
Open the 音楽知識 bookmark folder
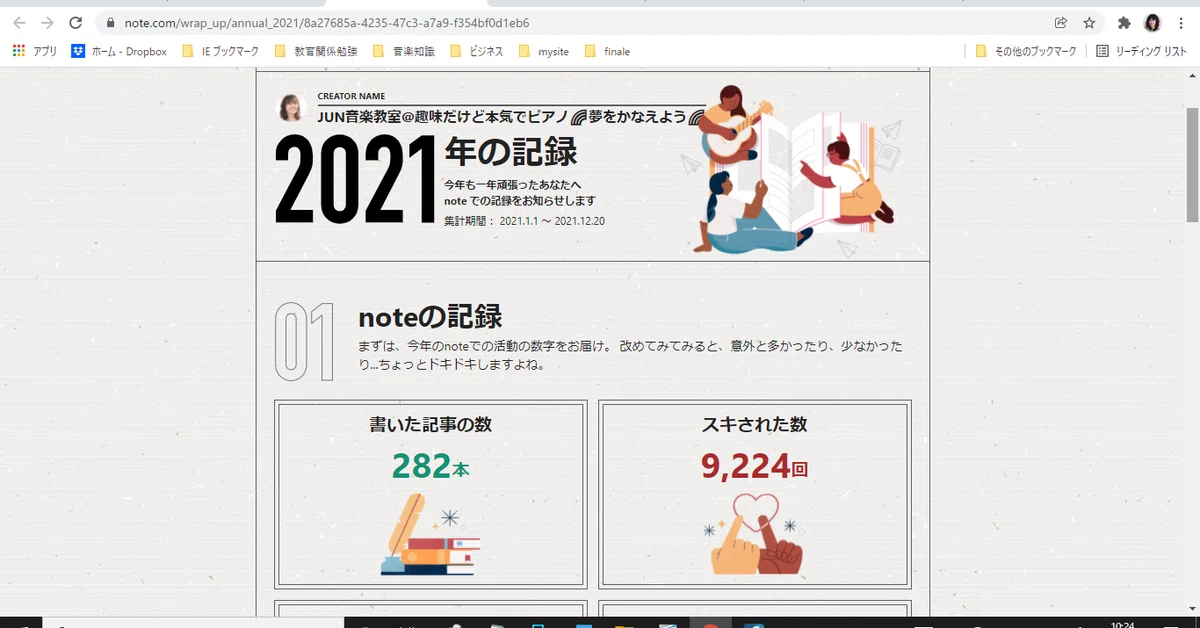[x=403, y=51]
